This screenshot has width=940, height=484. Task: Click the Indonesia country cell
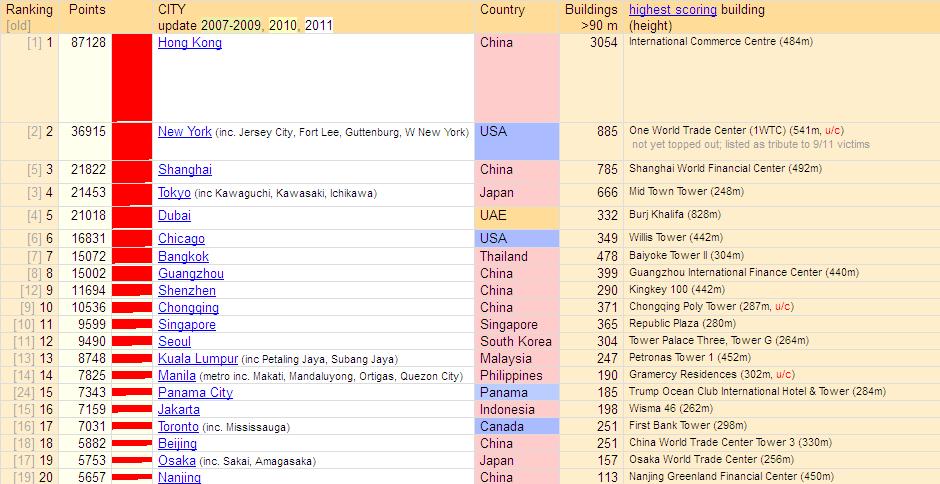click(x=516, y=410)
